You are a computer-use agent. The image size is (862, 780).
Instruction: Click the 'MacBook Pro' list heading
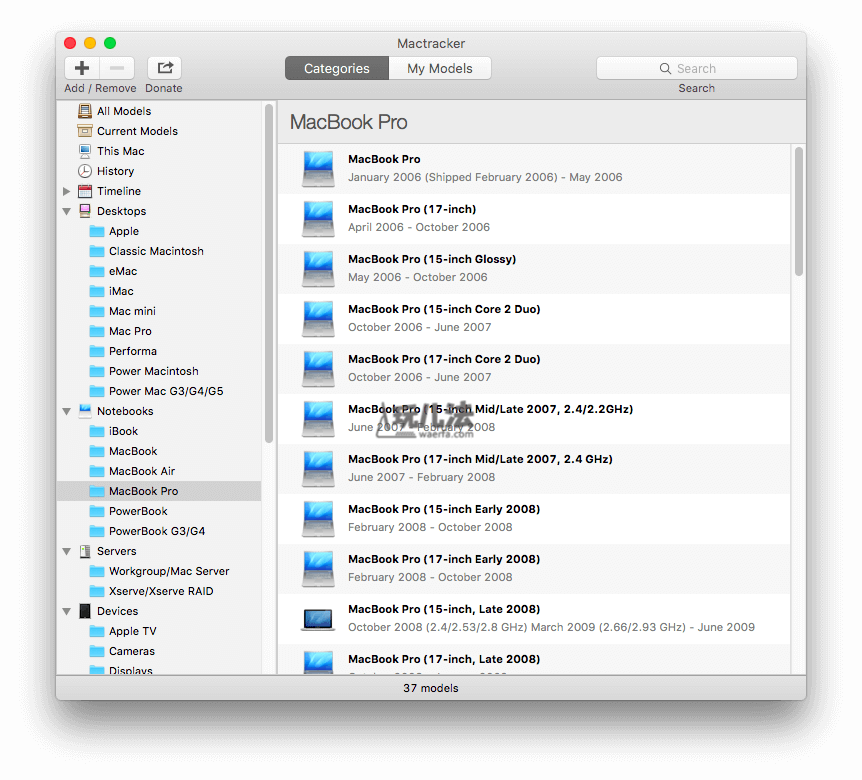349,122
